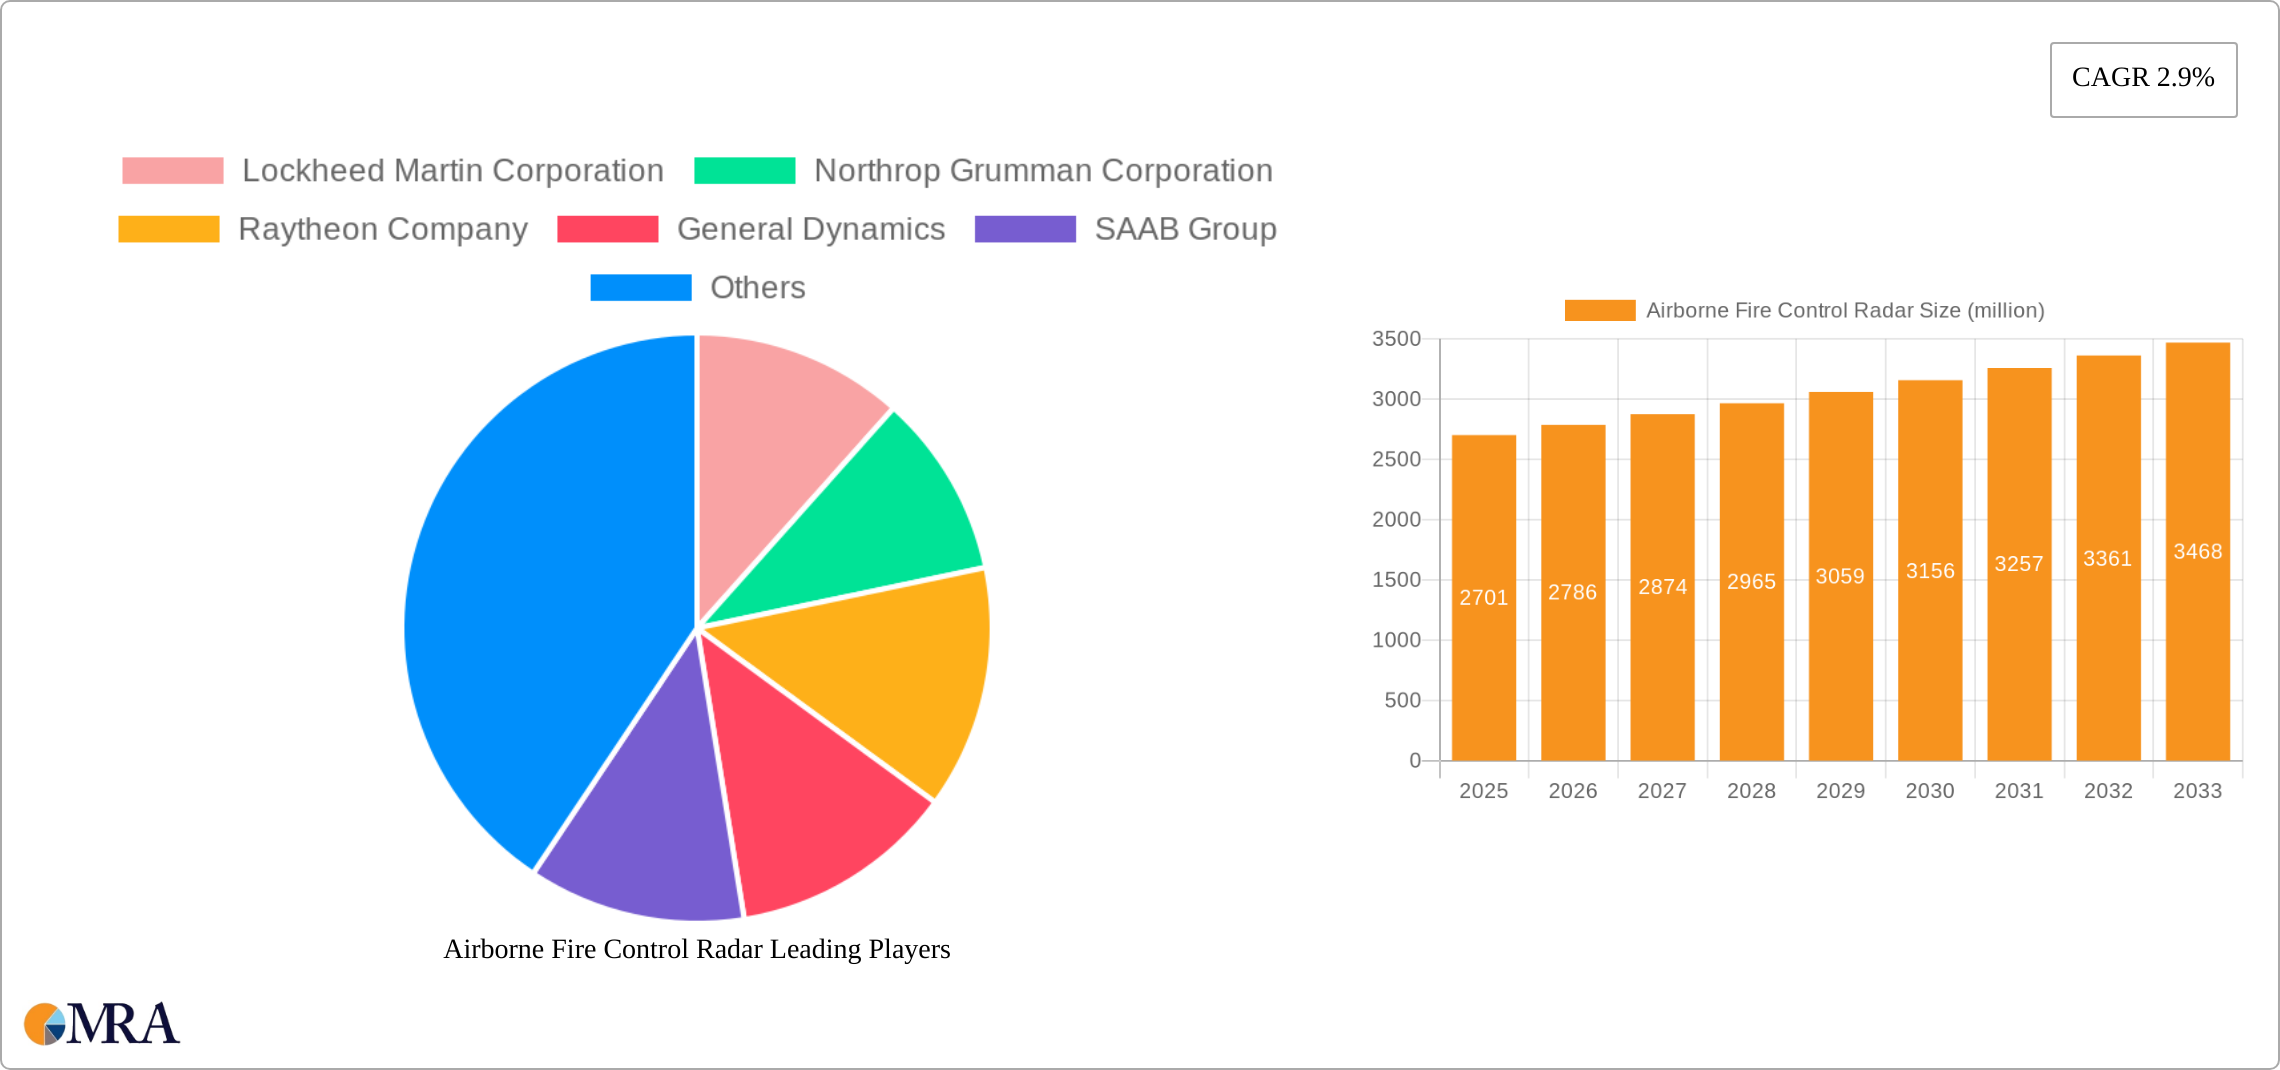Select the Northrop Grumman Corporation legend label
This screenshot has width=2280, height=1070.
1043,170
